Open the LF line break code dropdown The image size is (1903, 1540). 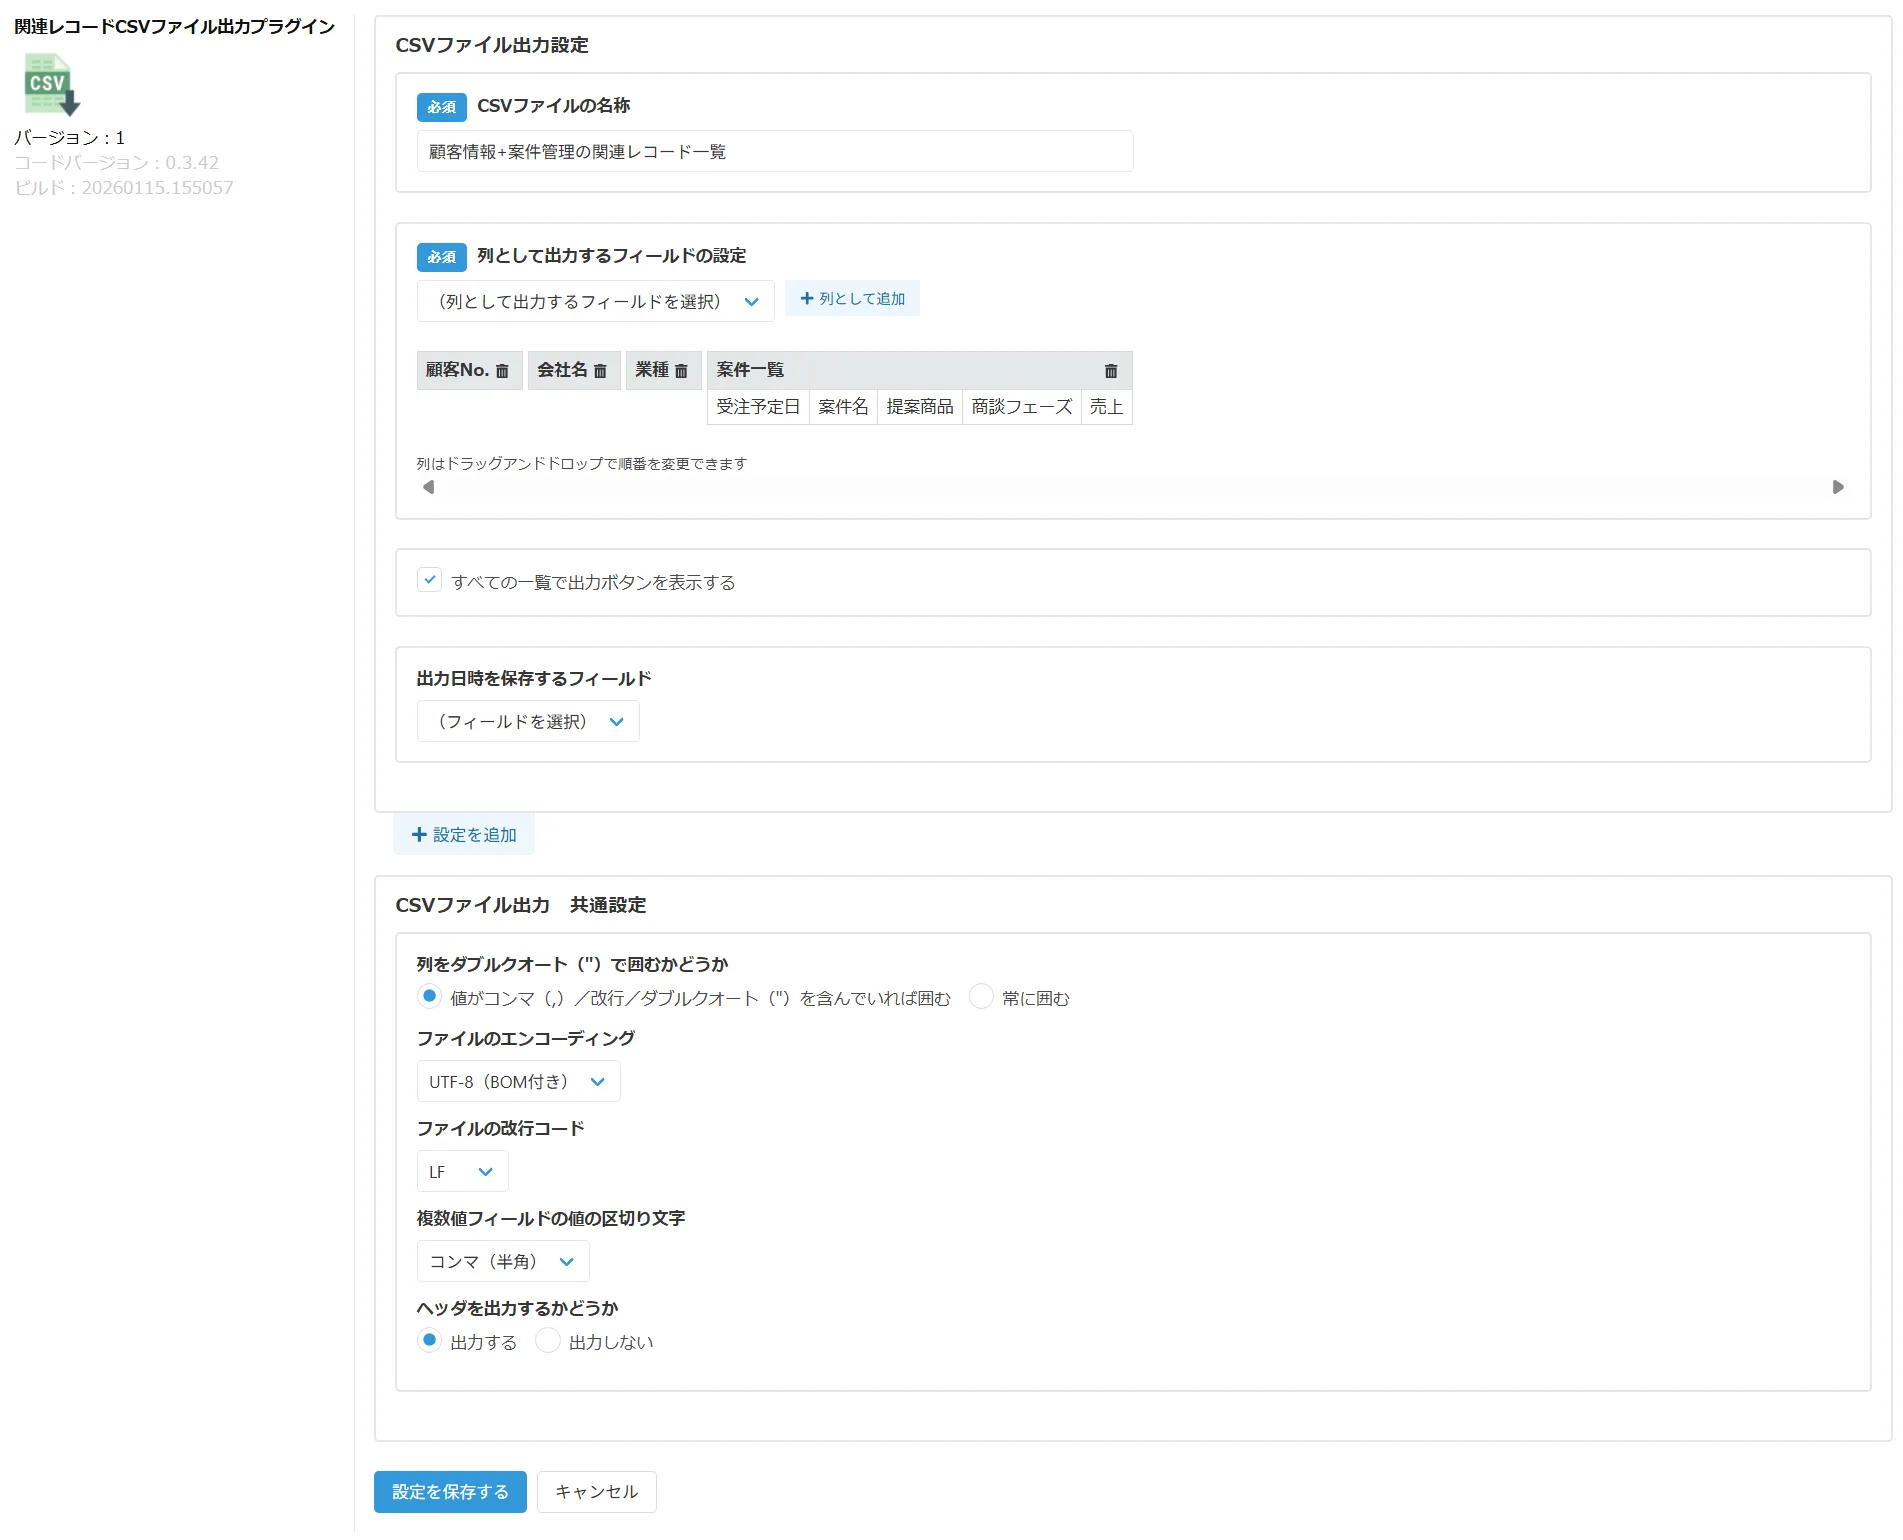click(x=462, y=1171)
